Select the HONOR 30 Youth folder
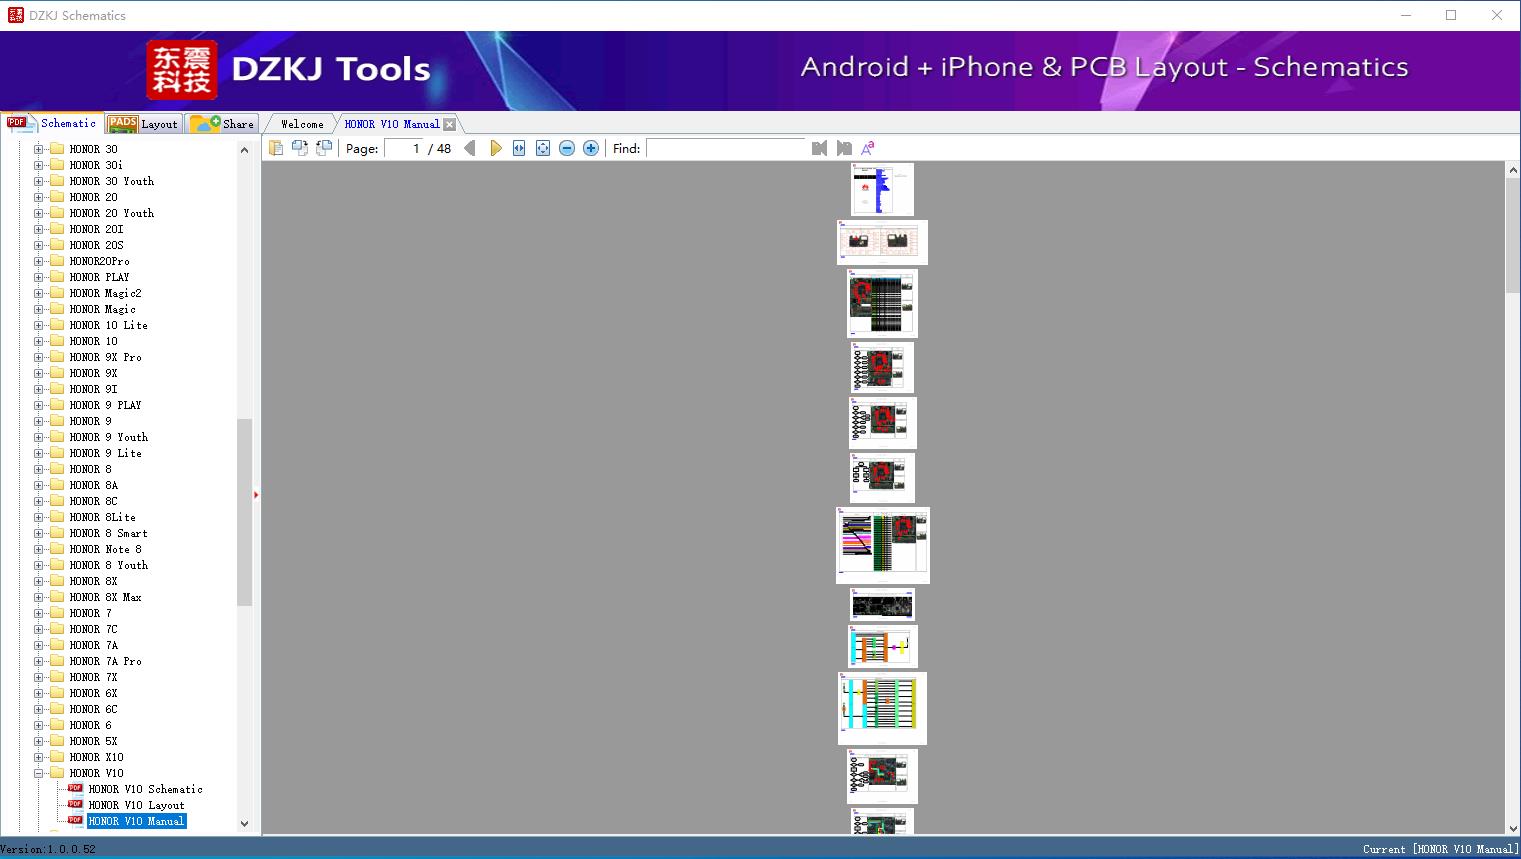 [111, 181]
